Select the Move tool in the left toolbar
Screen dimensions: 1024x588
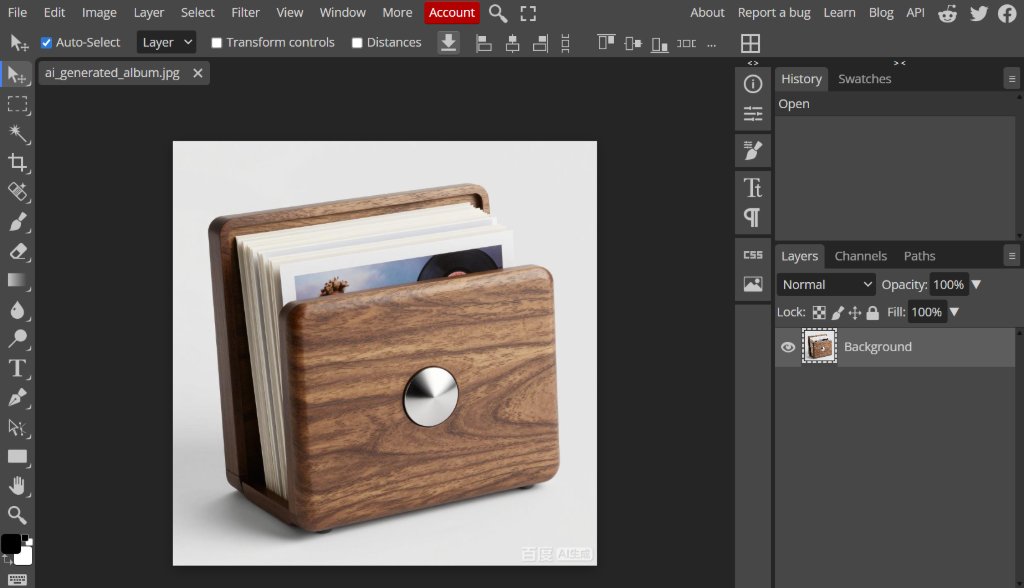[17, 74]
